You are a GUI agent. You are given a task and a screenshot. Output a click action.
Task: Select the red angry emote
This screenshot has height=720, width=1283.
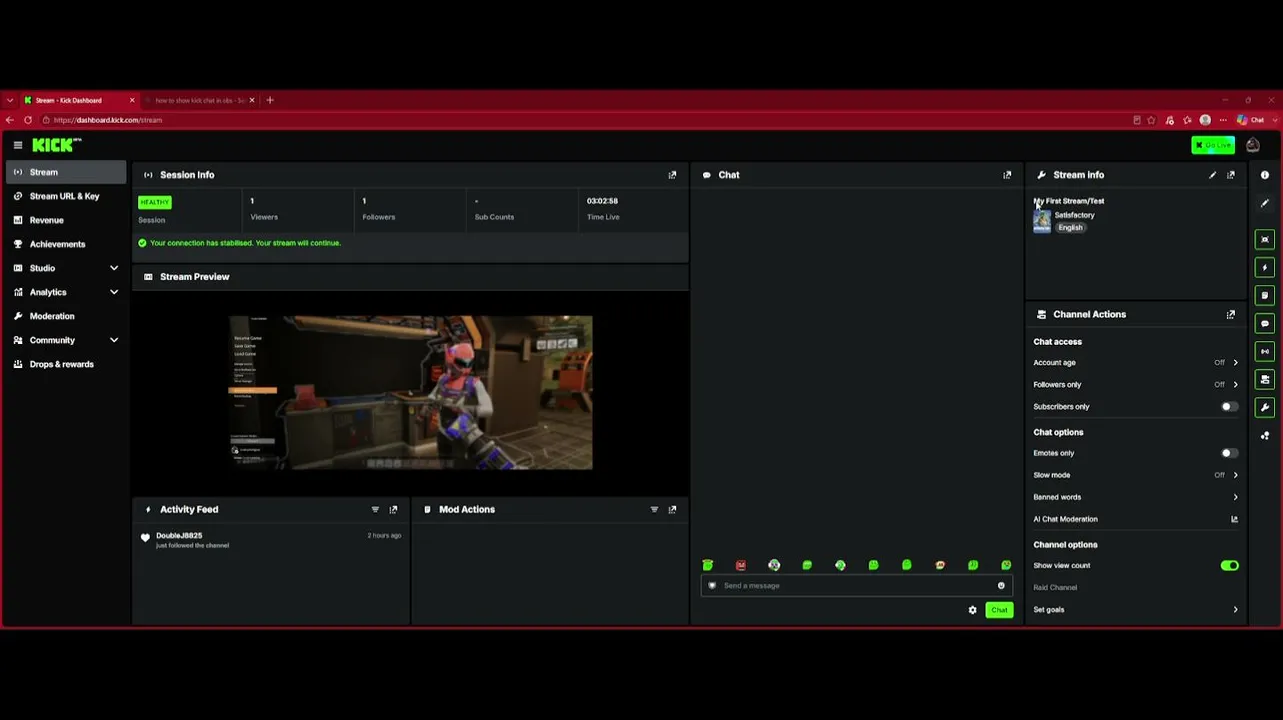[741, 565]
